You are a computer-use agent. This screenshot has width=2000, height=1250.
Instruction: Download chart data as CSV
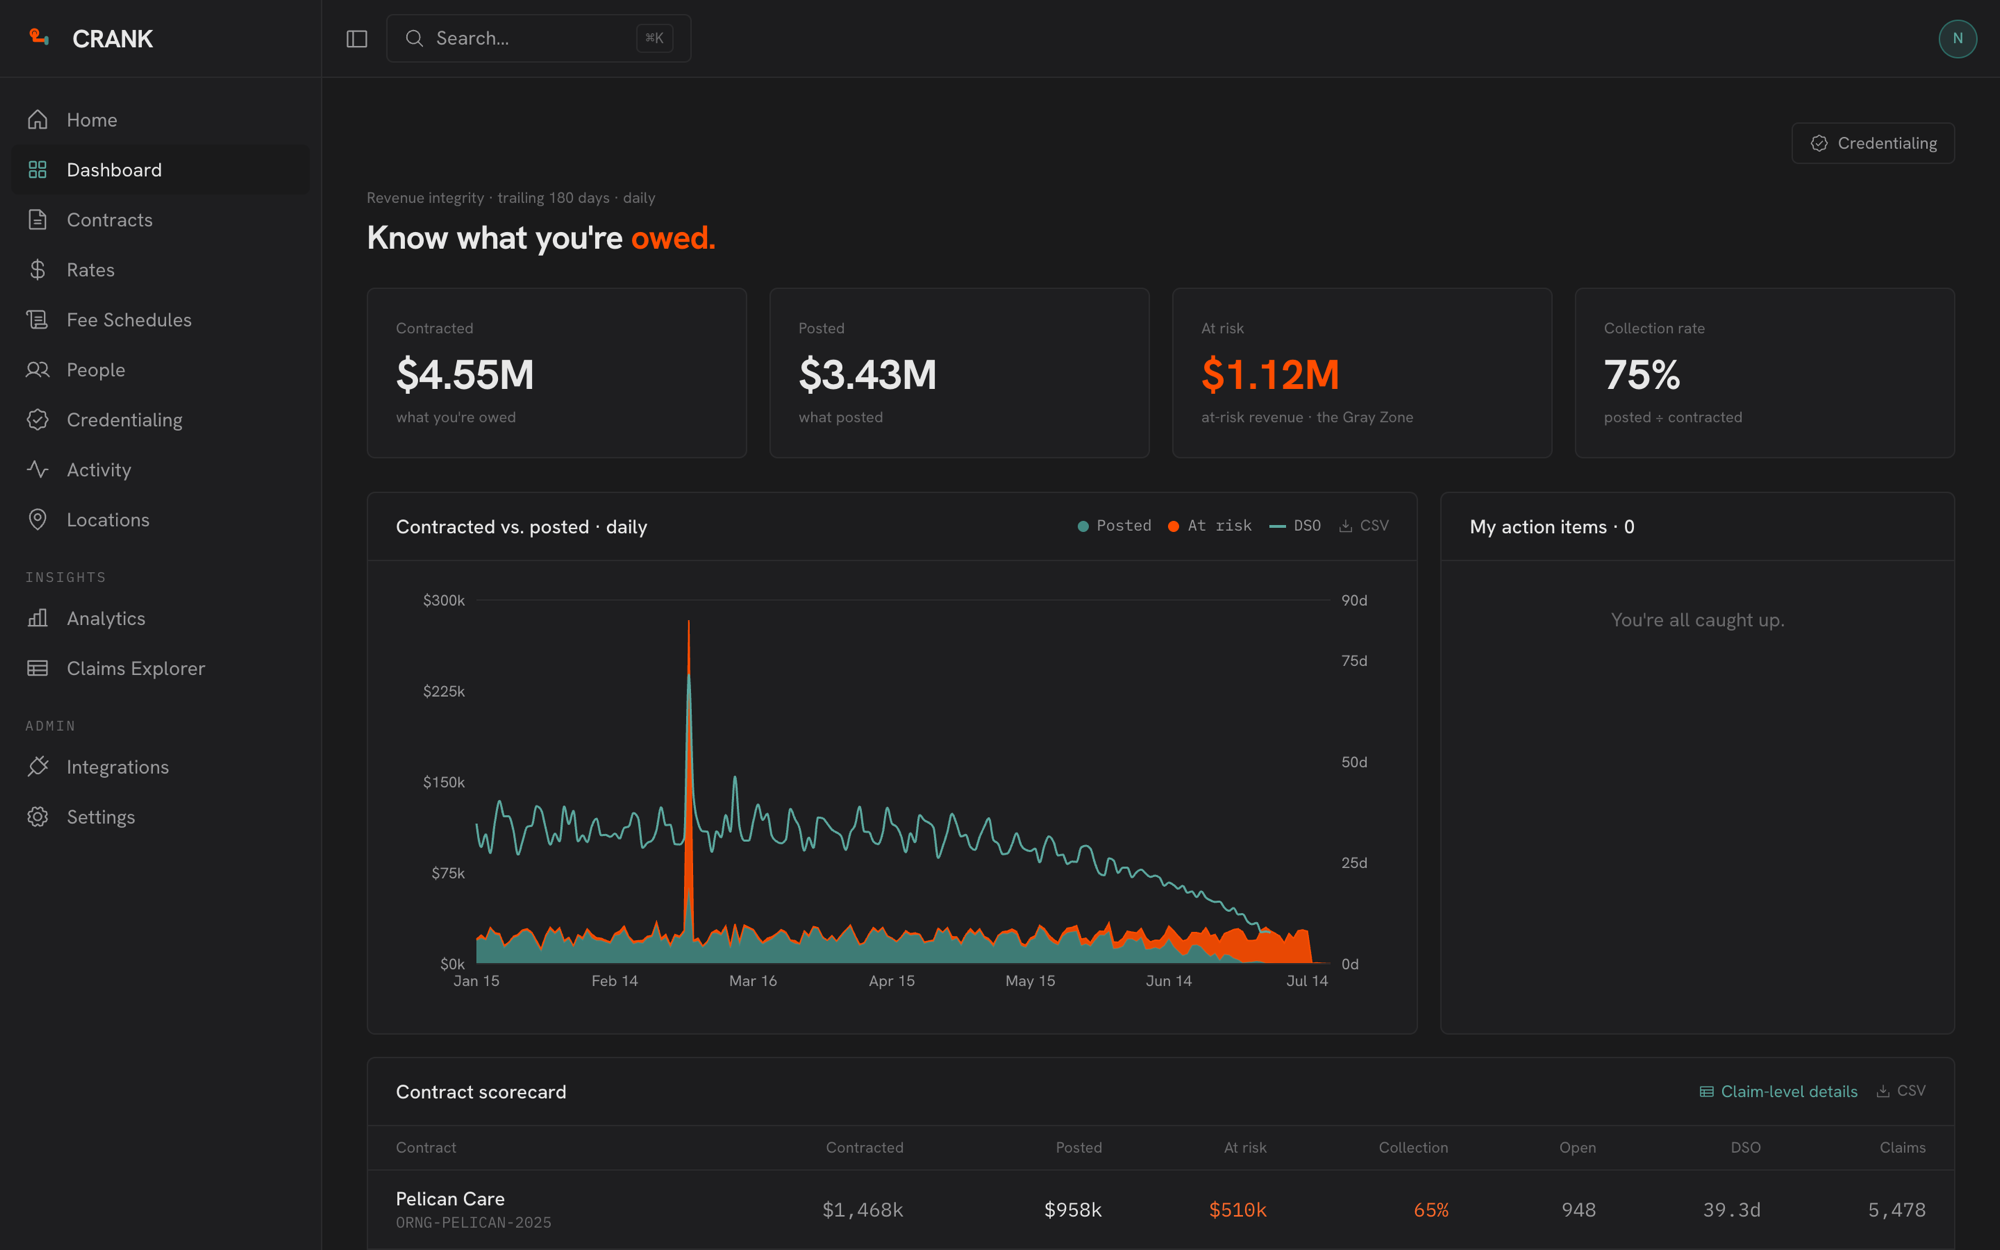coord(1364,526)
